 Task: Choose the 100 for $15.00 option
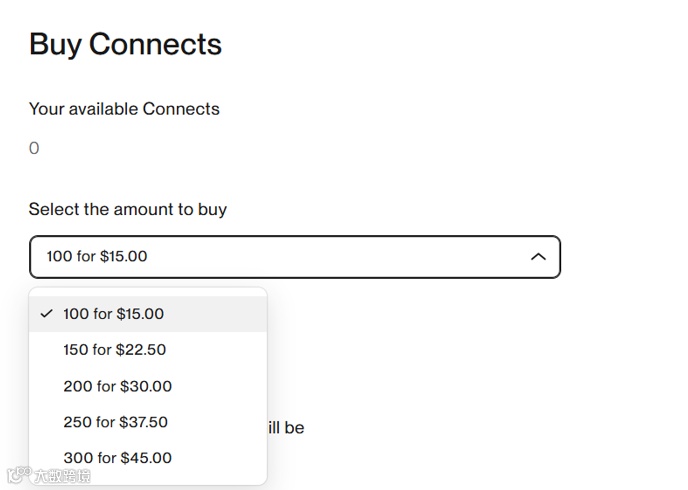(x=113, y=314)
